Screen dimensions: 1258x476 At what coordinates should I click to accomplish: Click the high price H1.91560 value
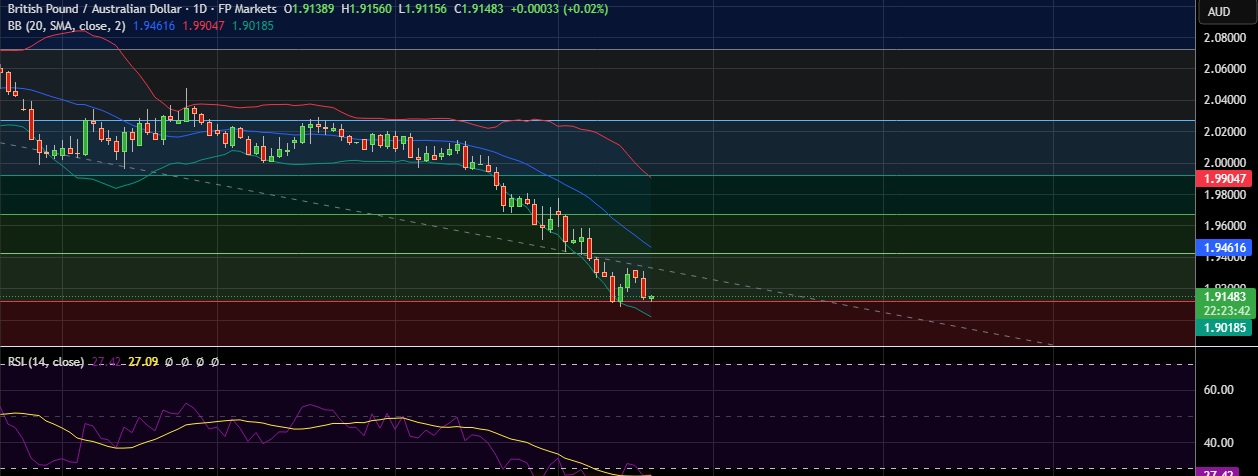click(x=368, y=8)
